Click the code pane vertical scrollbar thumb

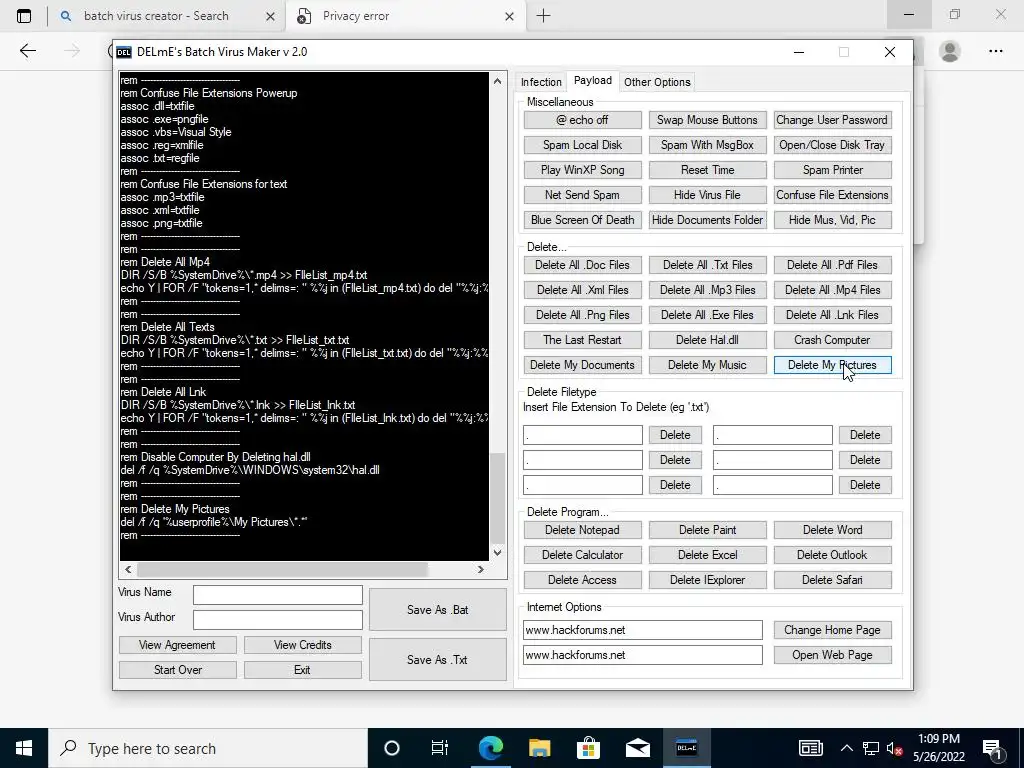coord(498,499)
